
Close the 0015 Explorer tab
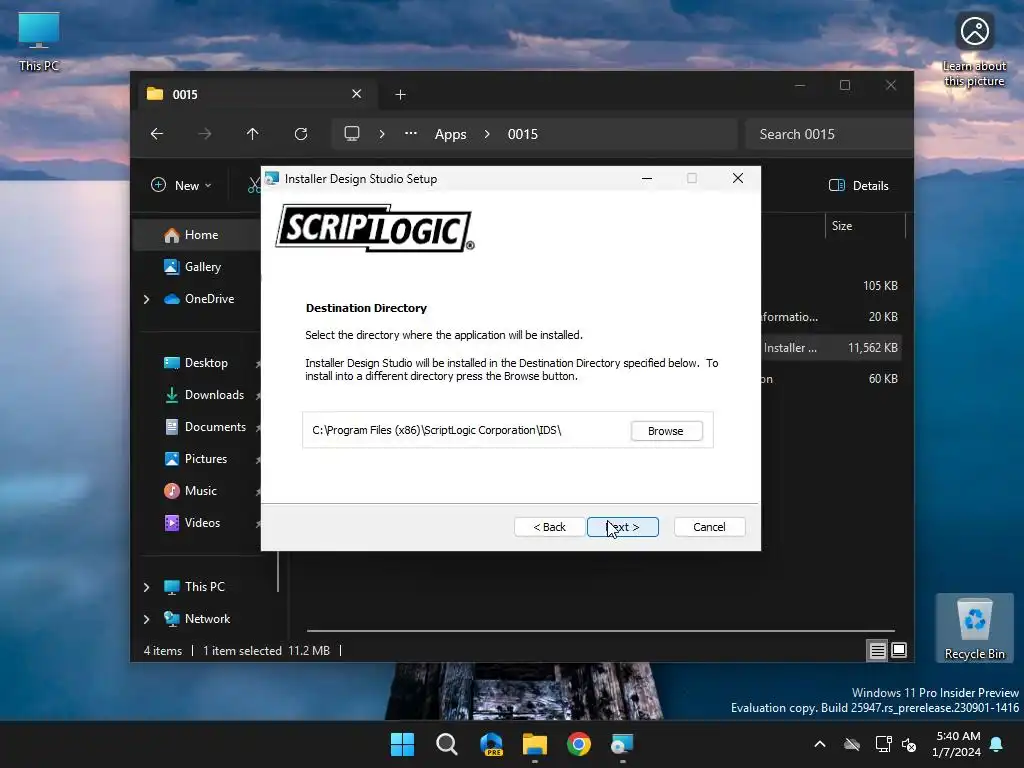pyautogui.click(x=357, y=94)
